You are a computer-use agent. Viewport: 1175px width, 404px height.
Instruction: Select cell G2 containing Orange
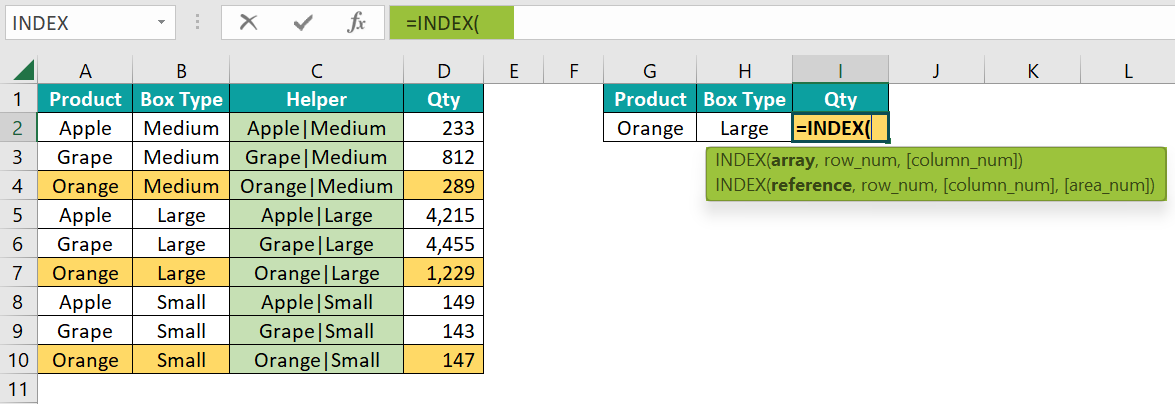pyautogui.click(x=650, y=128)
